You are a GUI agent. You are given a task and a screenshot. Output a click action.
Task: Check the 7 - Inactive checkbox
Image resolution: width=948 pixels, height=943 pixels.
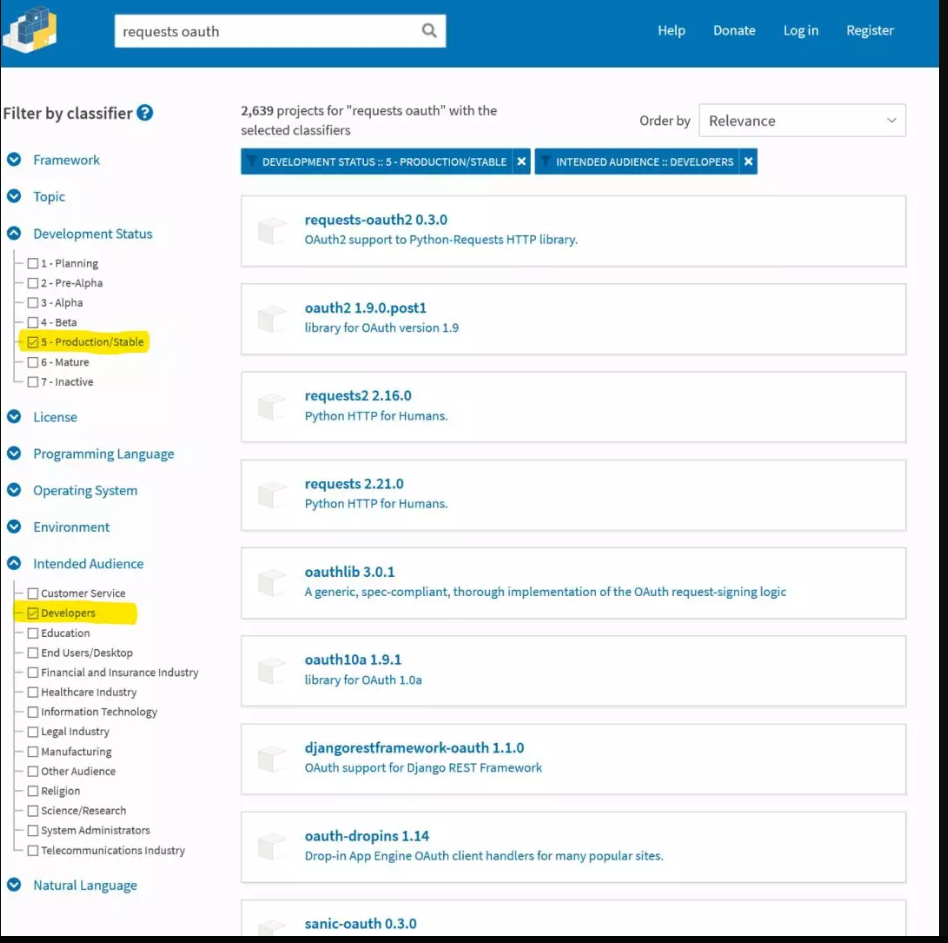click(x=33, y=382)
